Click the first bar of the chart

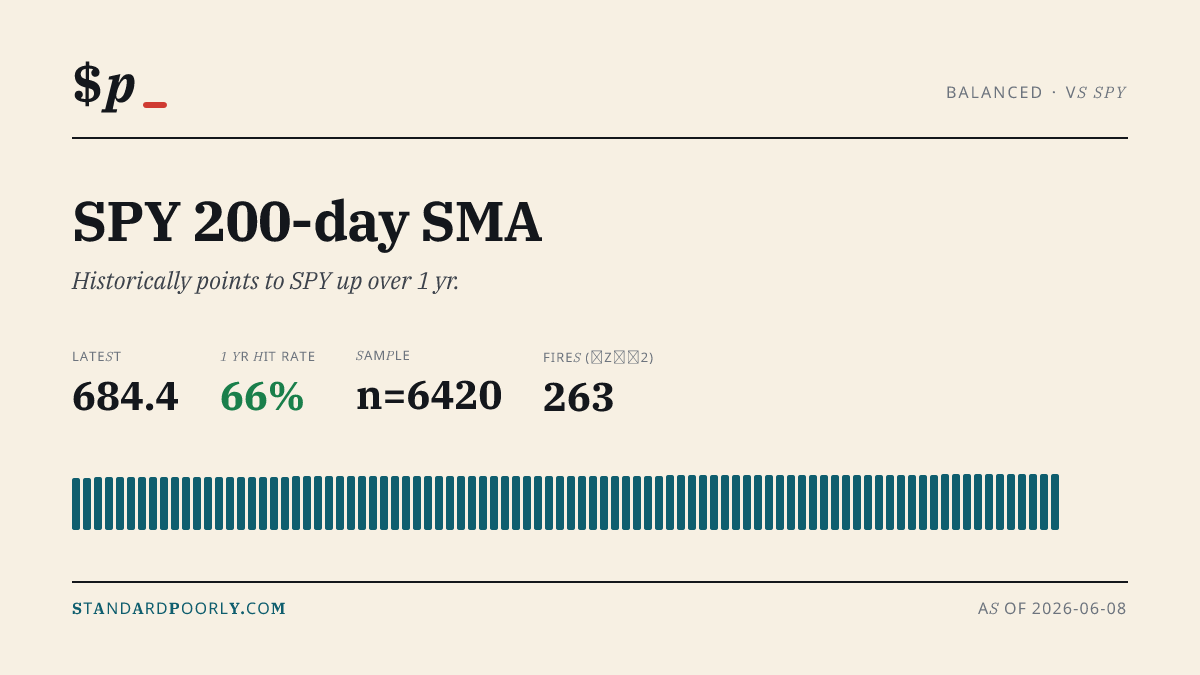[76, 504]
